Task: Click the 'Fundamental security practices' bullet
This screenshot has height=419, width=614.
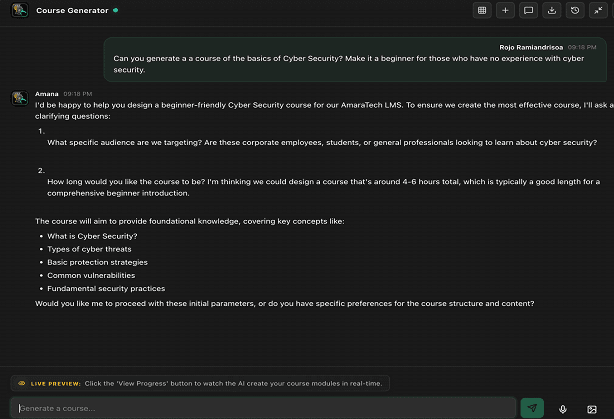Action: pyautogui.click(x=106, y=289)
